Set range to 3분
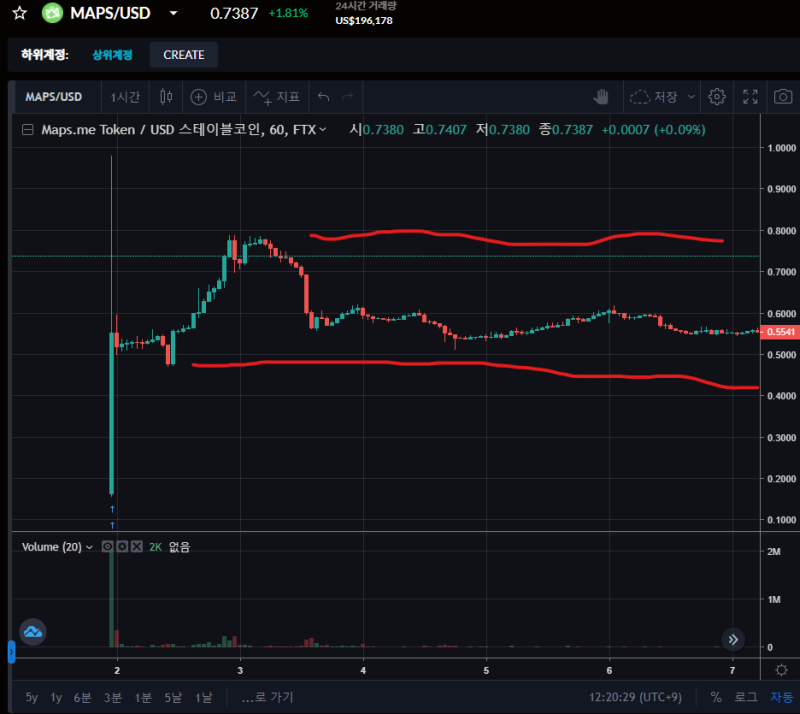 [x=113, y=697]
